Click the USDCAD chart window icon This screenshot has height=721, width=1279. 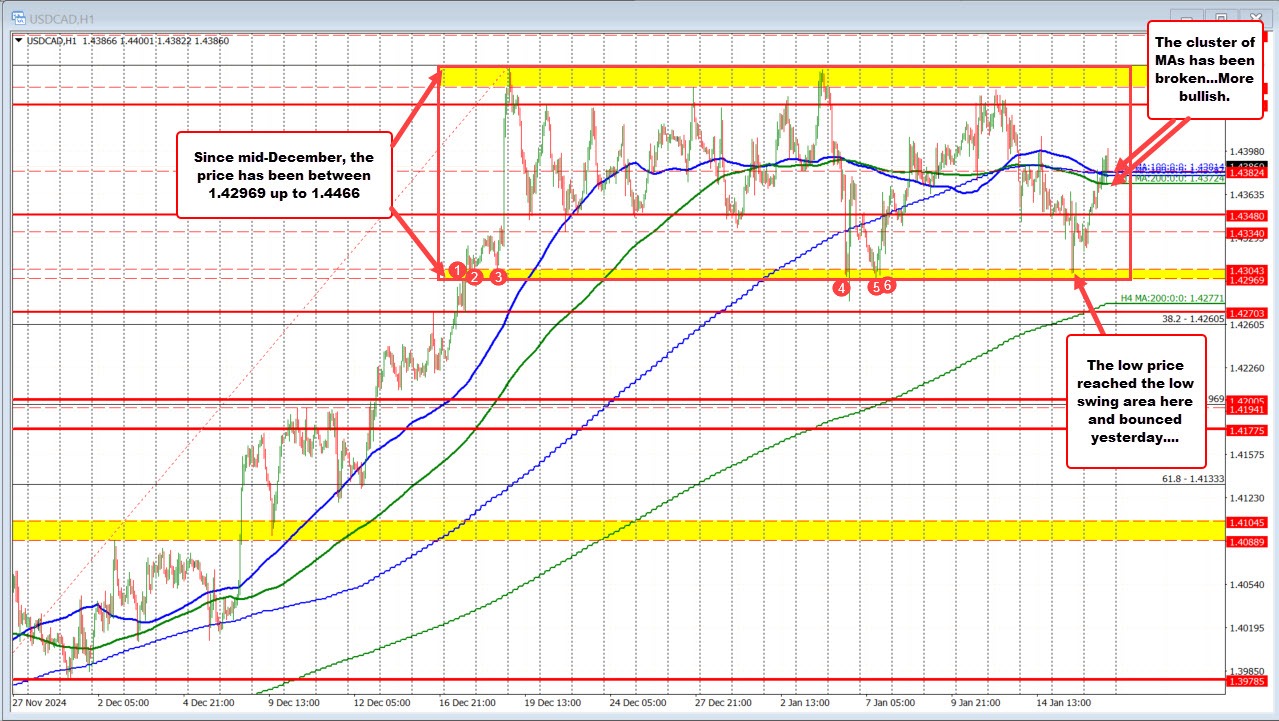[x=18, y=15]
